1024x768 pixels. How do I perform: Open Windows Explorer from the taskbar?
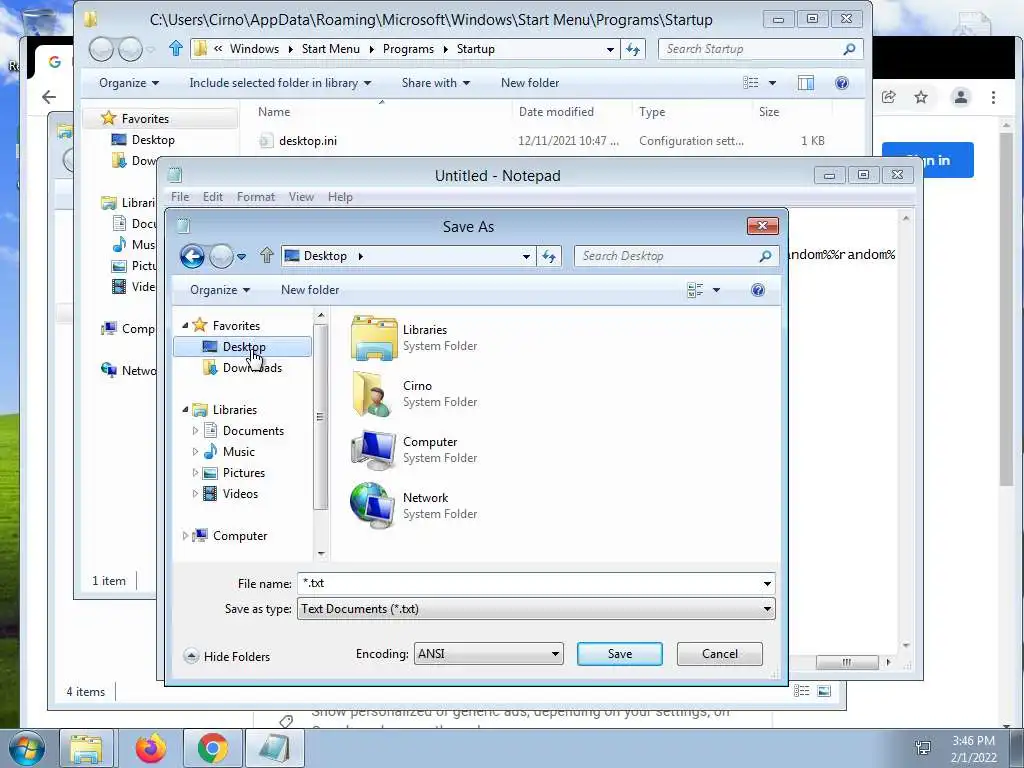click(x=86, y=748)
